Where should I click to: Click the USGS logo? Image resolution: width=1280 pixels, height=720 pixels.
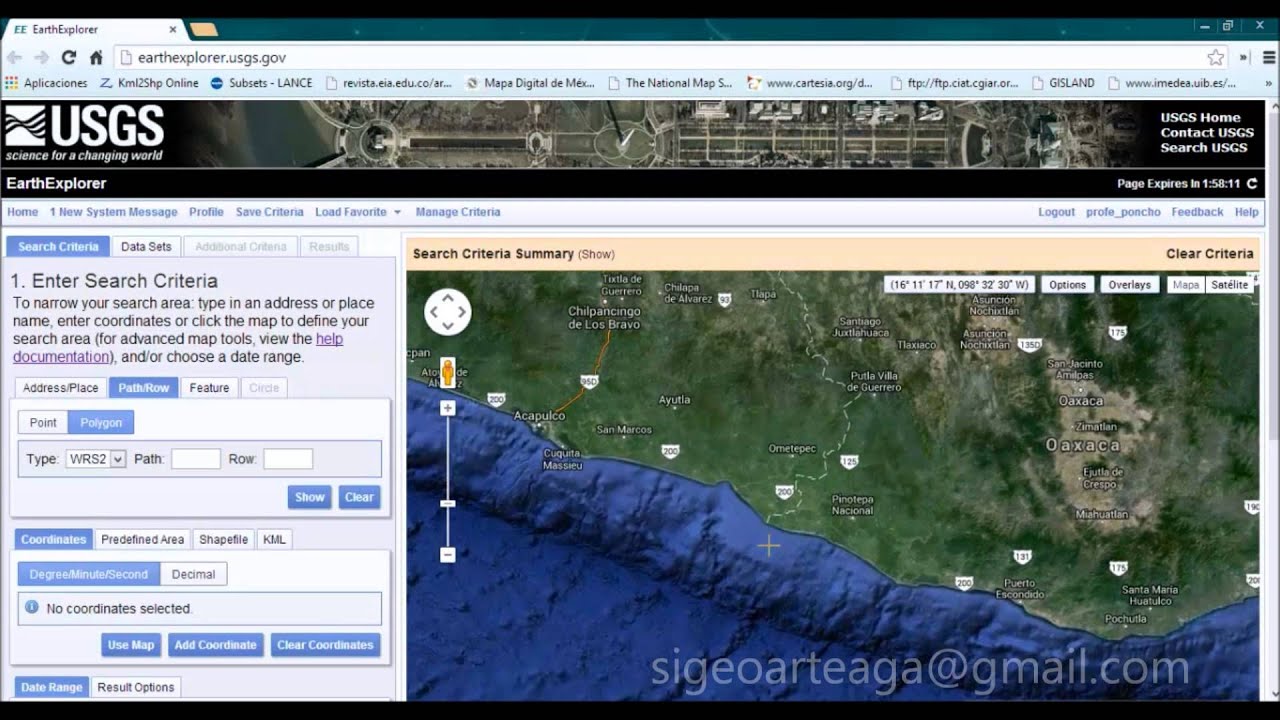pos(84,133)
